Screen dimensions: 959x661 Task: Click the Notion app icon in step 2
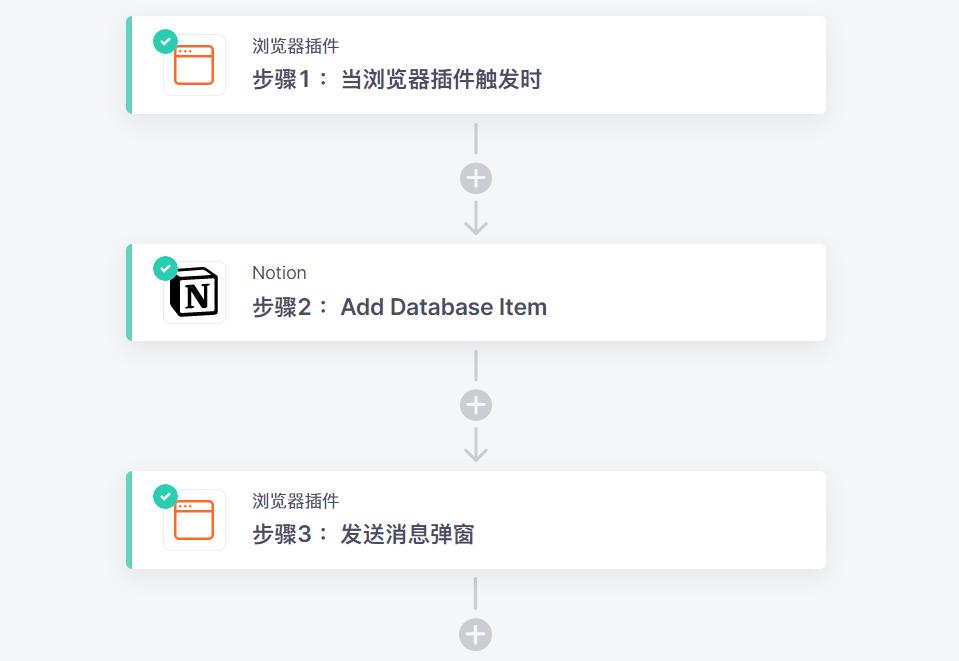coord(193,292)
